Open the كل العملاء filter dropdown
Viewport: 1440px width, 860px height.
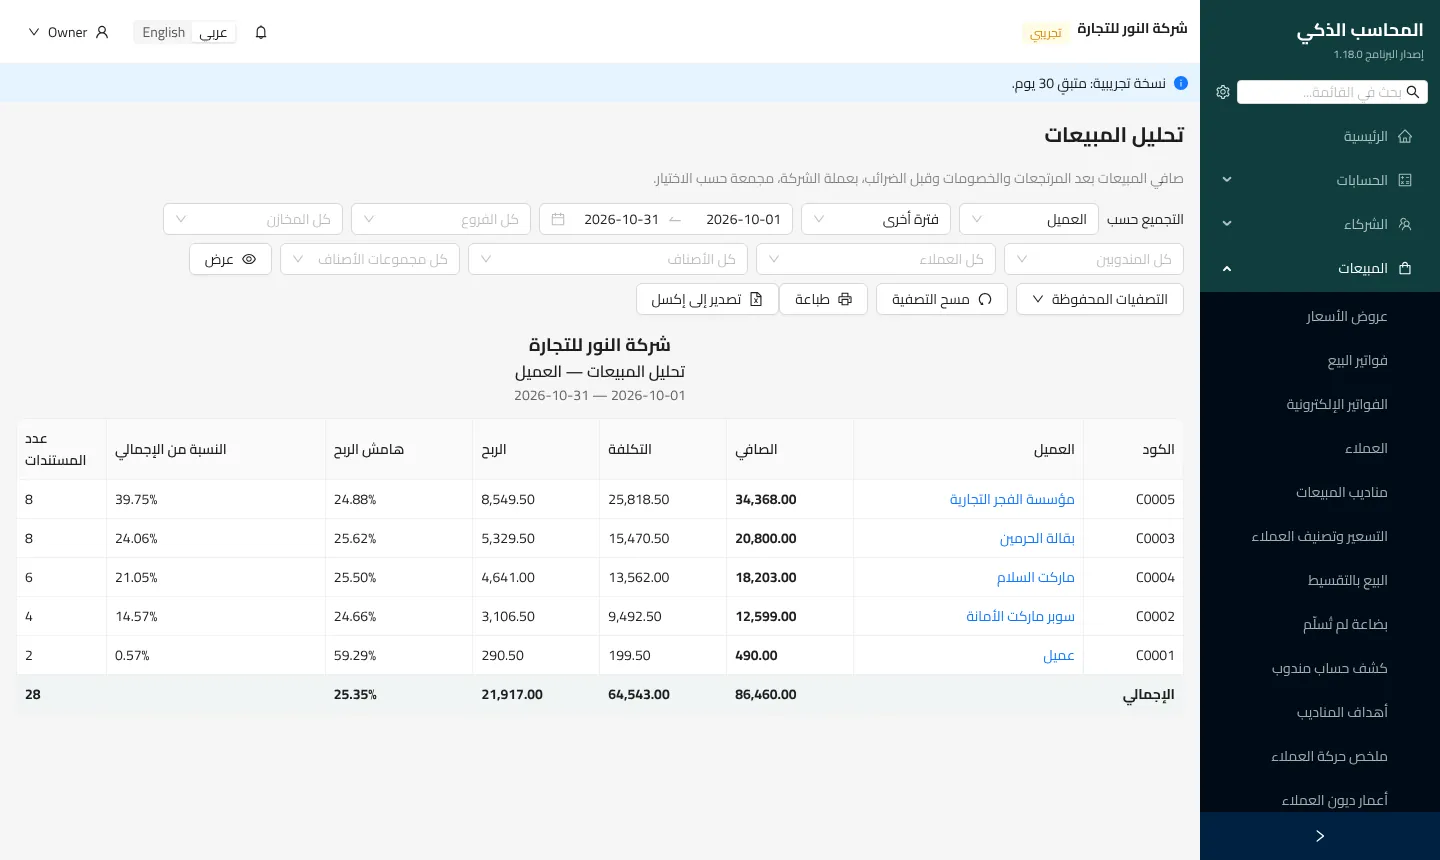tap(876, 259)
